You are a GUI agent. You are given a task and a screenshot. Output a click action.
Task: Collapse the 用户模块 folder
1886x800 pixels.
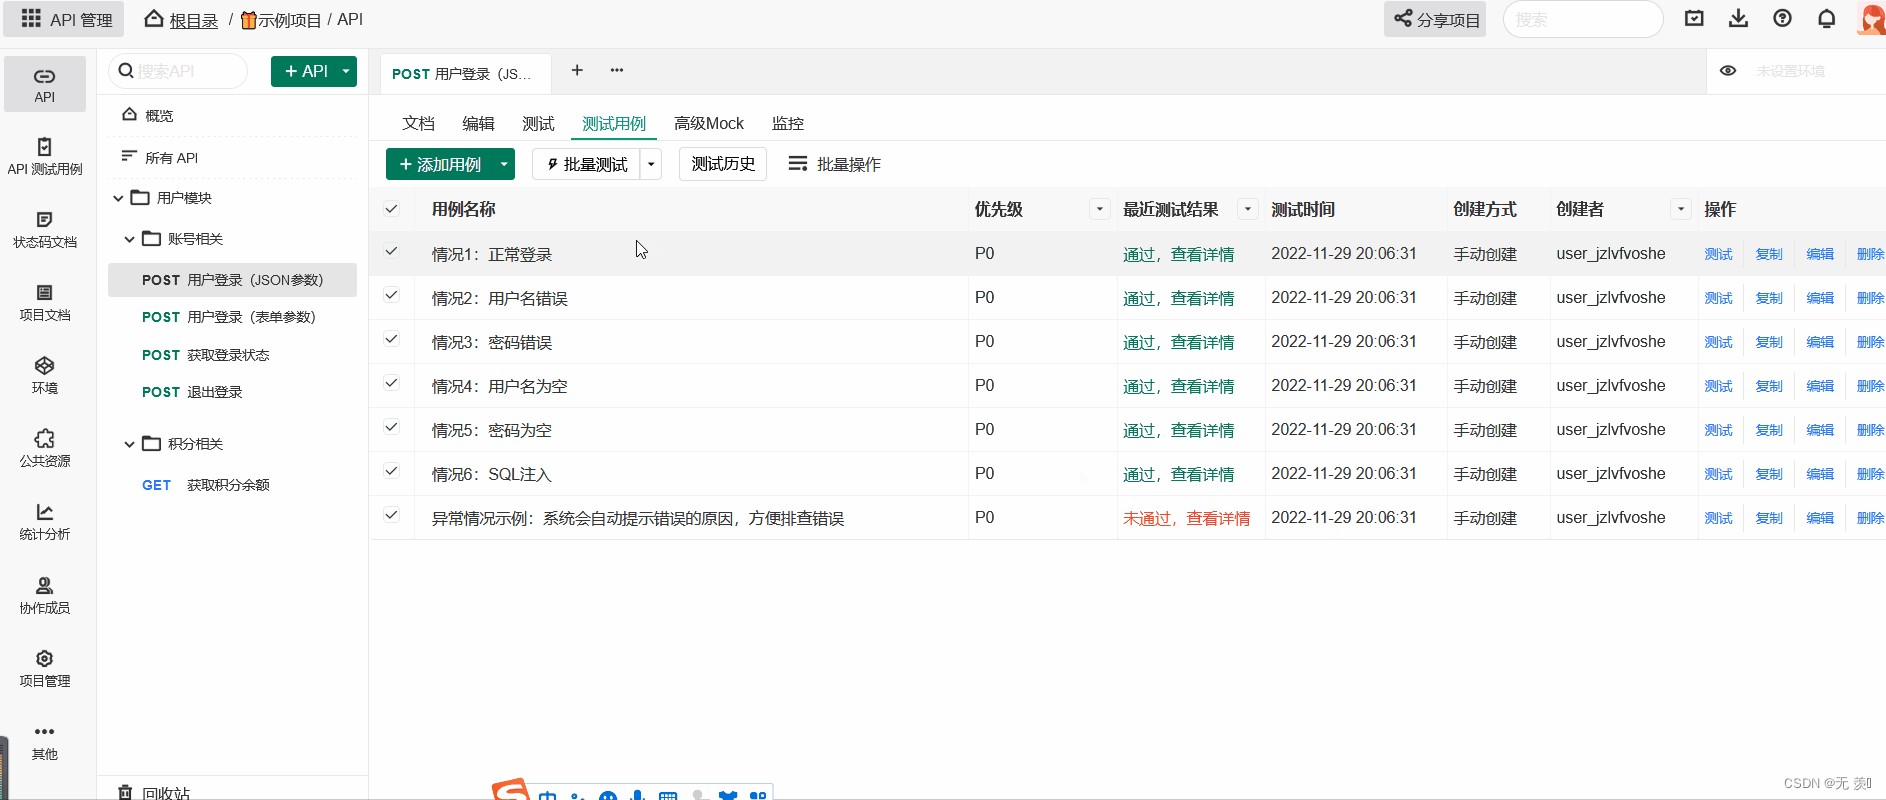[118, 198]
